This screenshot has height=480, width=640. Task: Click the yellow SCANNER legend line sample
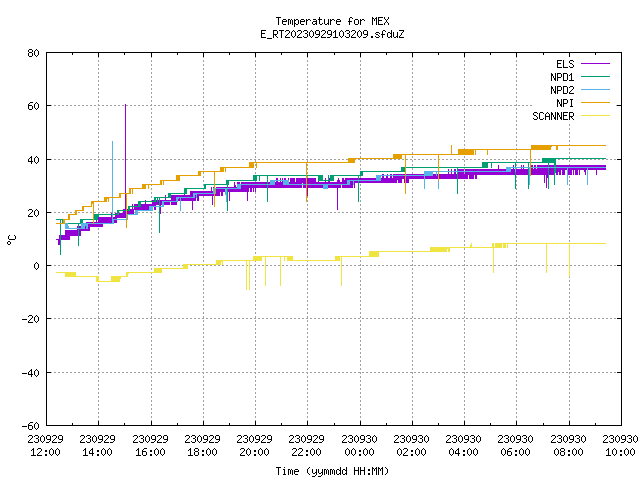pos(596,116)
